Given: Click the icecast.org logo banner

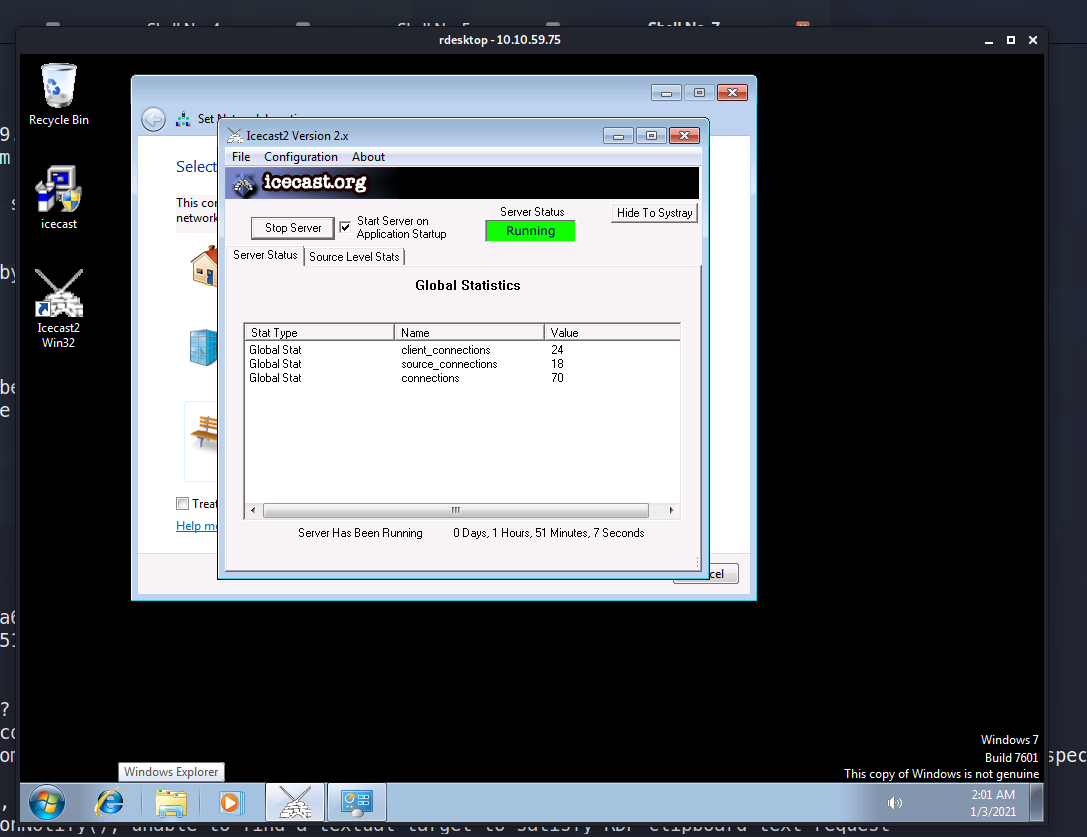Looking at the screenshot, I should click(x=462, y=183).
